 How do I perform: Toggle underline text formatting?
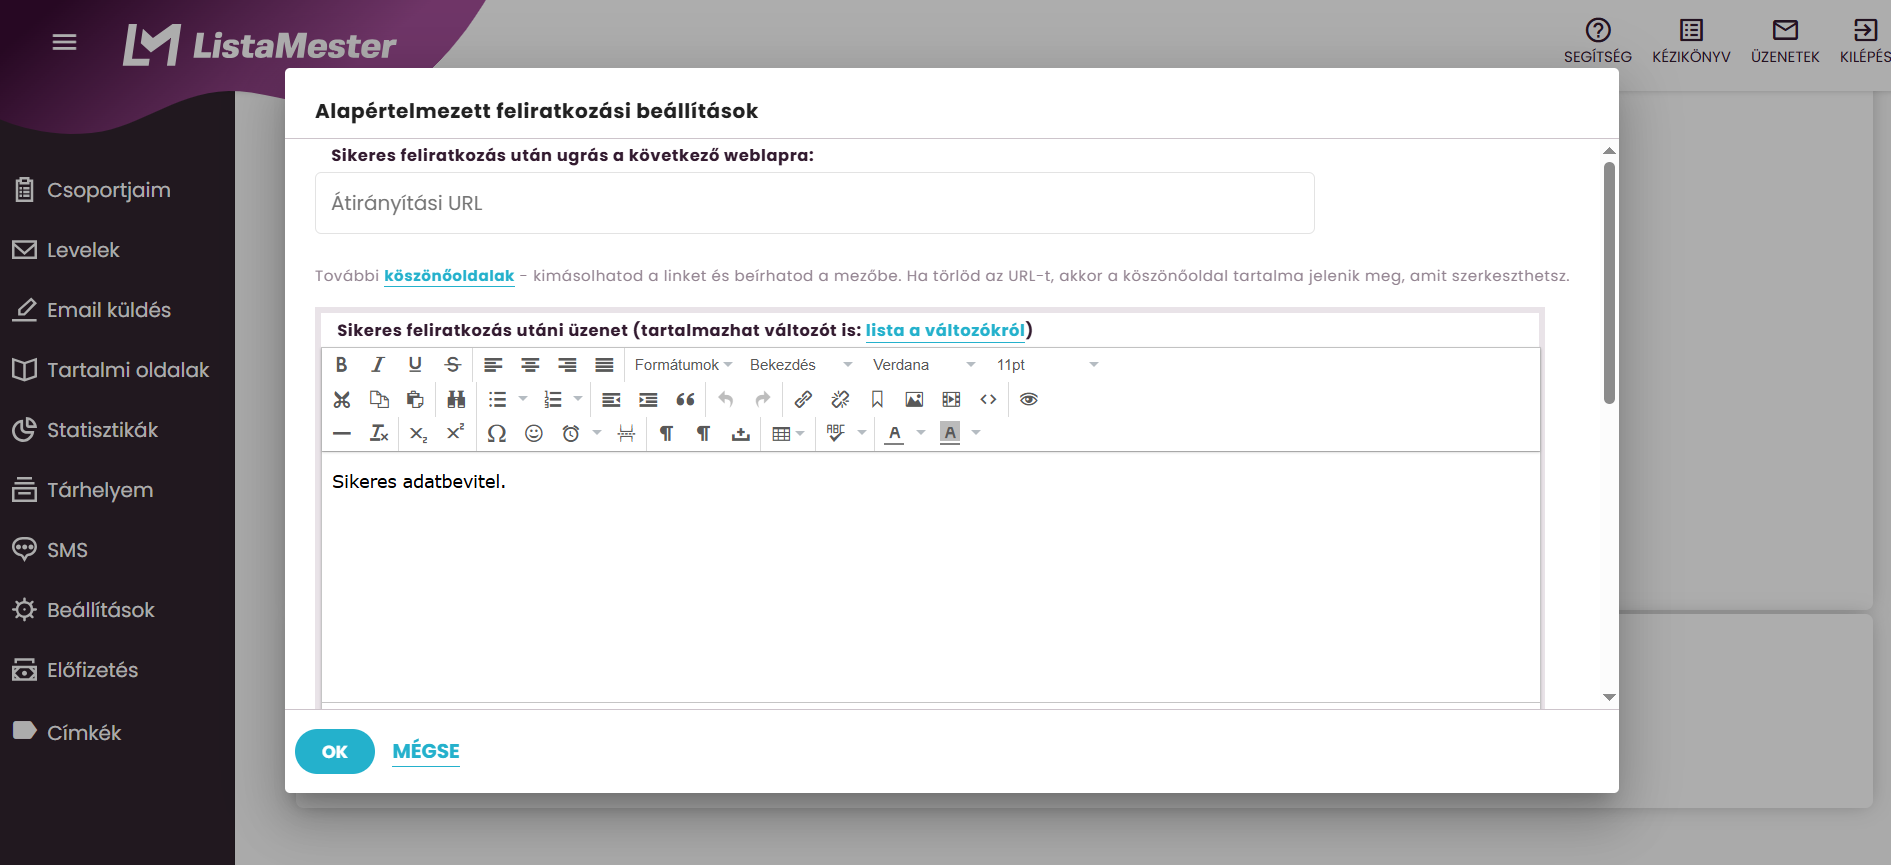click(x=415, y=365)
